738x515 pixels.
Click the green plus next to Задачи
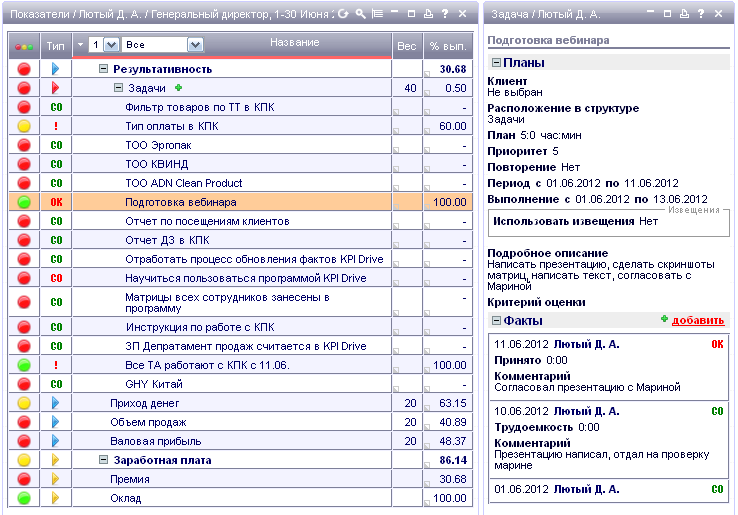[x=178, y=88]
